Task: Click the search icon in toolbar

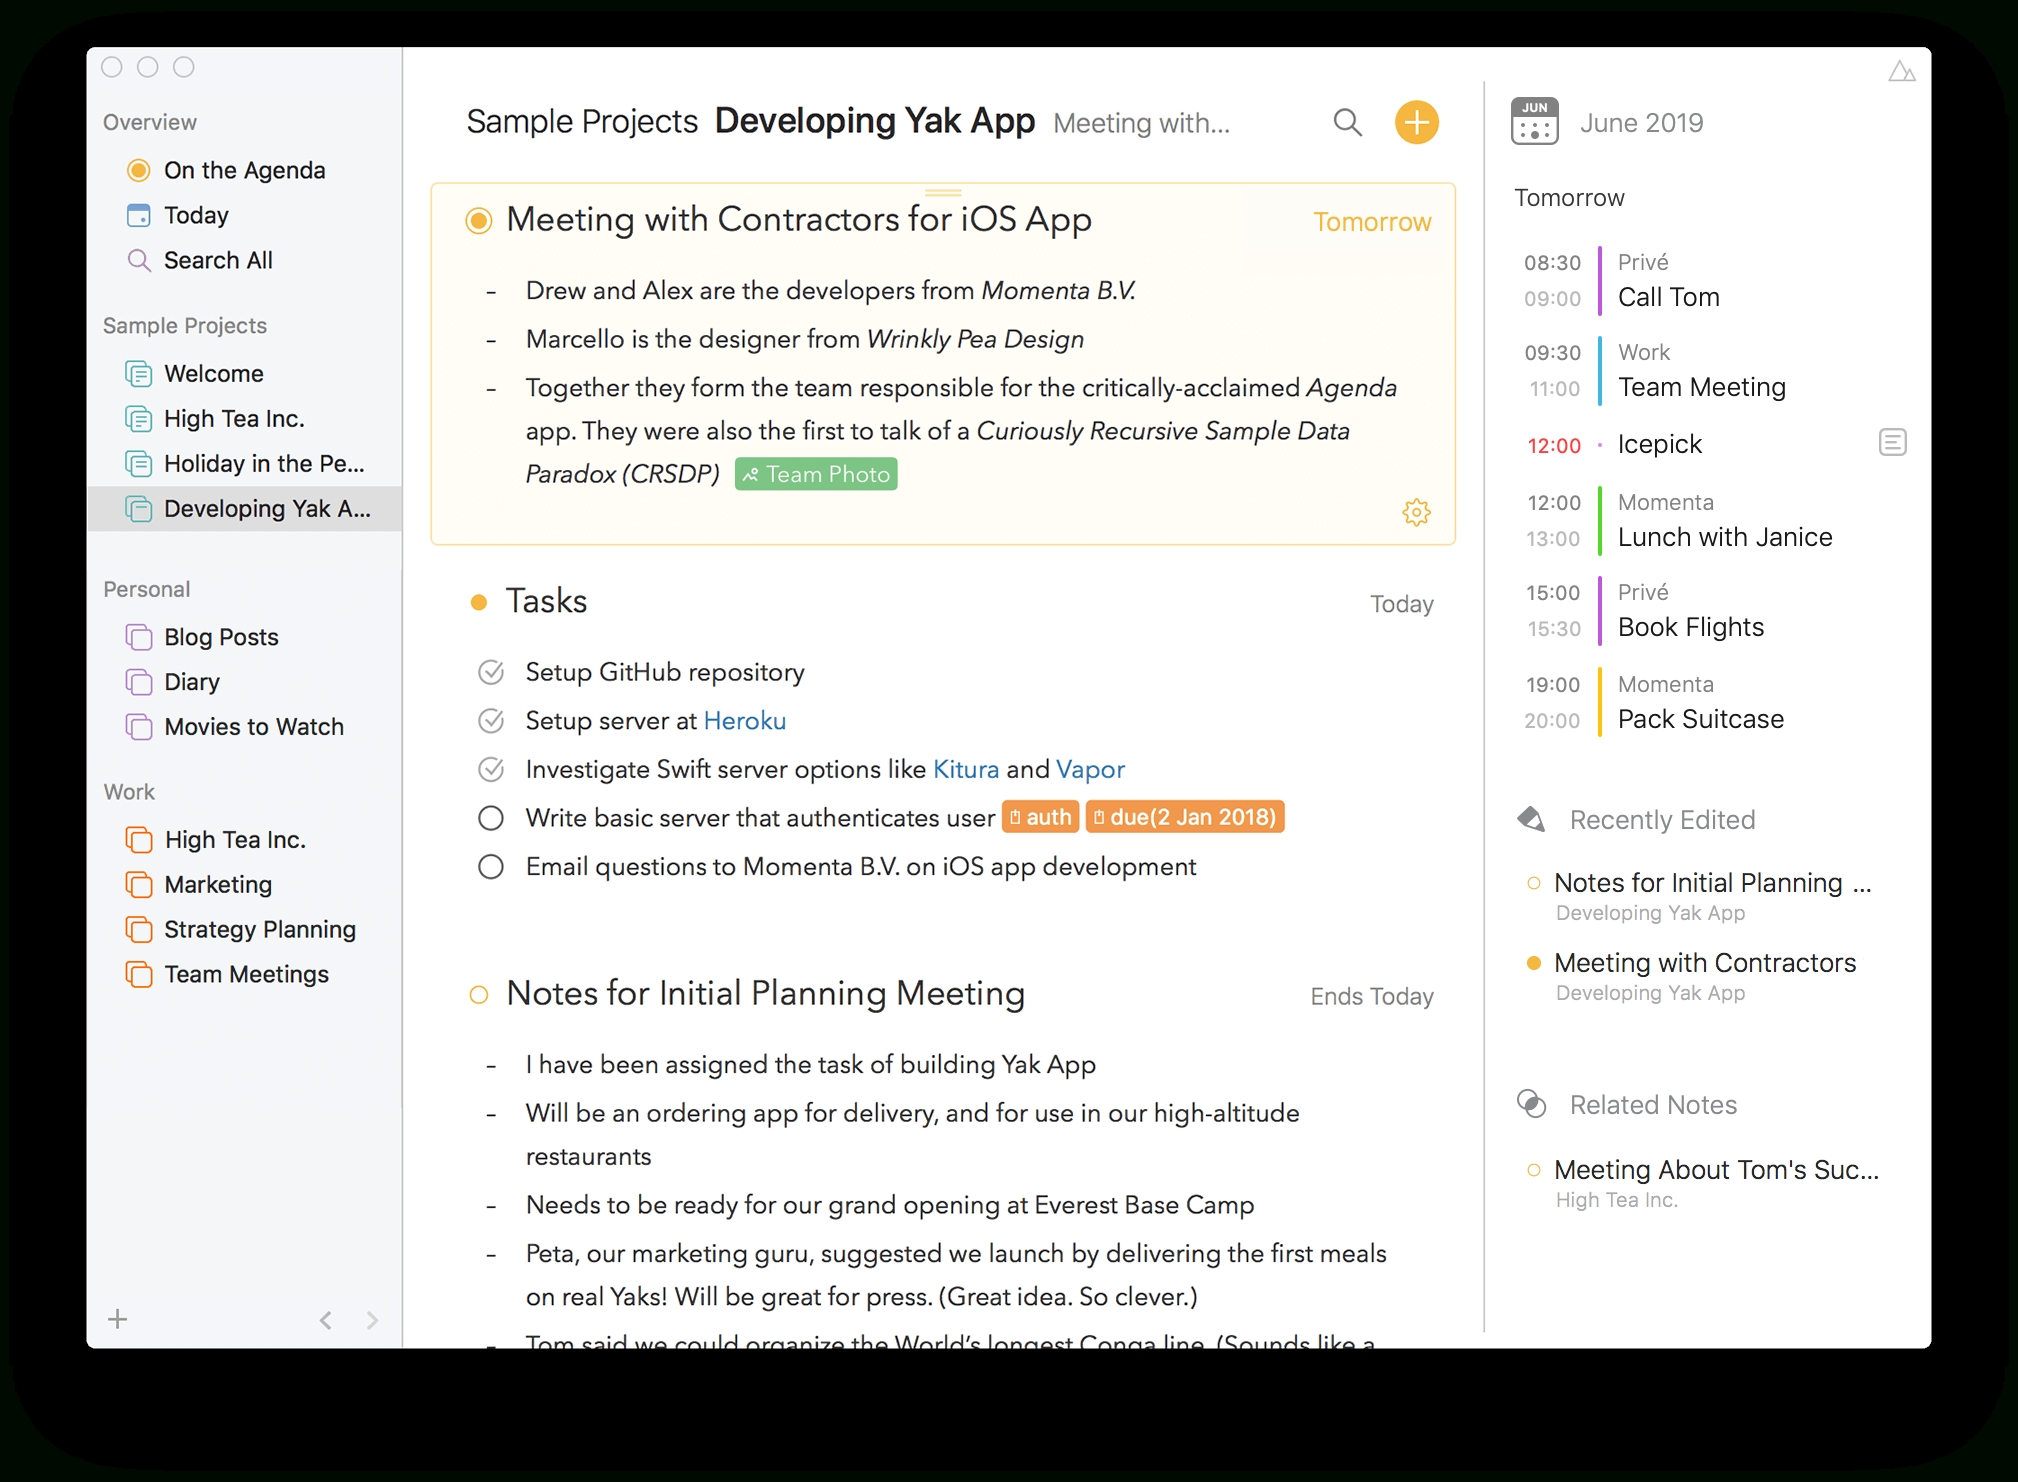Action: (1344, 124)
